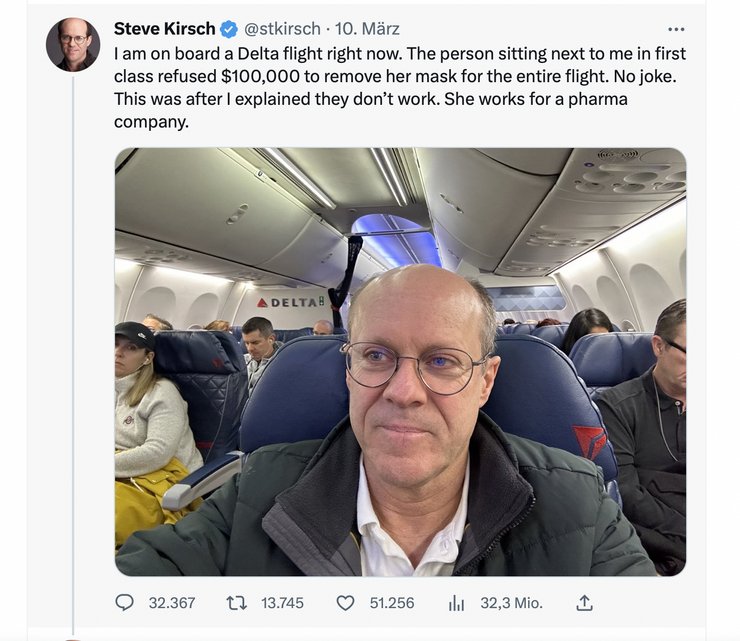Click the 32,3 Mio. views count
This screenshot has width=740, height=641.
click(x=512, y=603)
